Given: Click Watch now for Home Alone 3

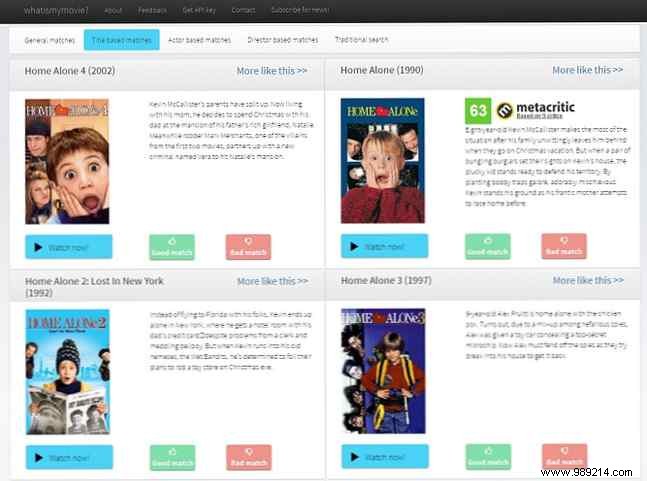Looking at the screenshot, I should [x=385, y=457].
